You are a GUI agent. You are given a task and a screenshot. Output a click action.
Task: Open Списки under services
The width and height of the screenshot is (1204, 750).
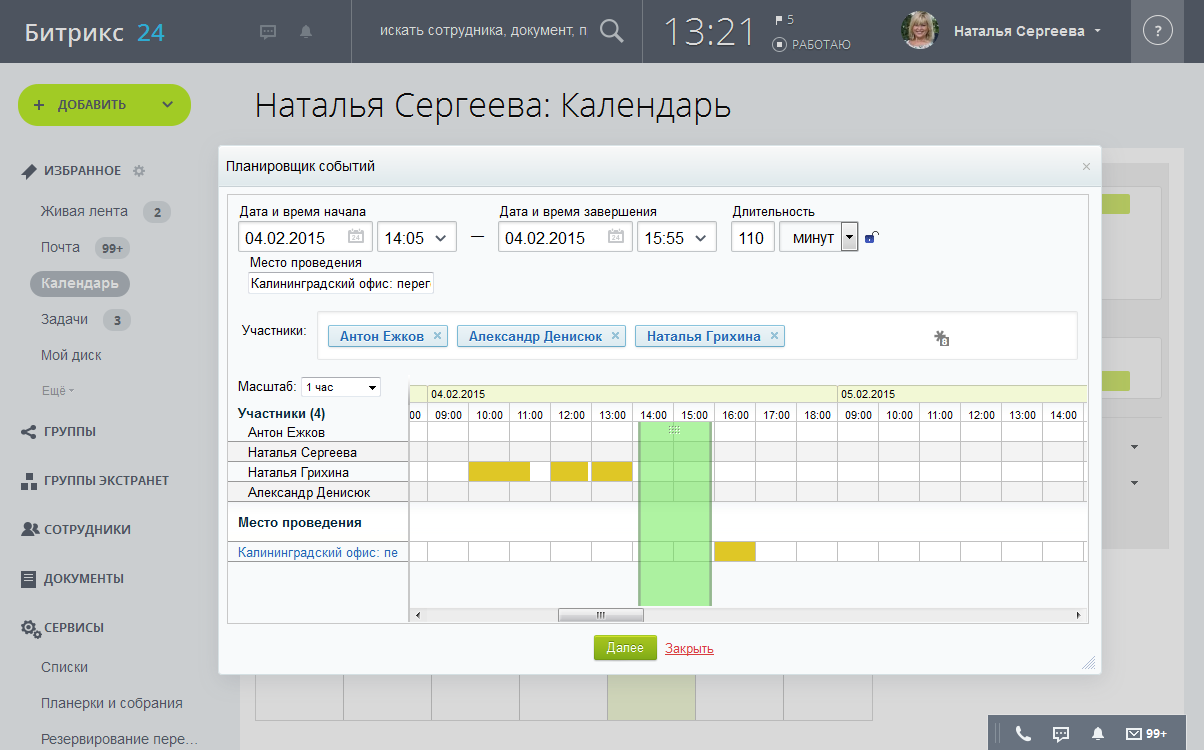[x=64, y=667]
